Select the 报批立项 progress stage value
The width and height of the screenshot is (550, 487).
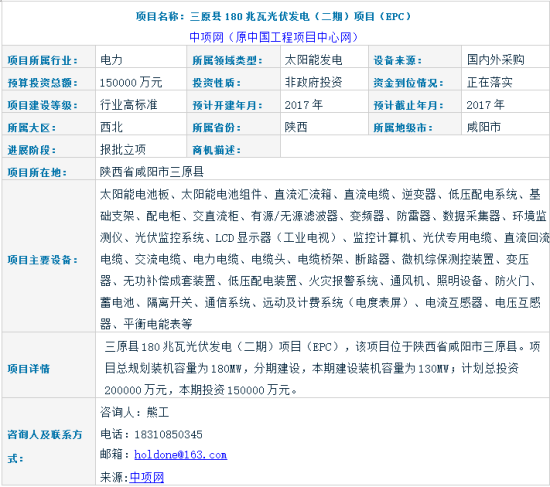[x=123, y=150]
